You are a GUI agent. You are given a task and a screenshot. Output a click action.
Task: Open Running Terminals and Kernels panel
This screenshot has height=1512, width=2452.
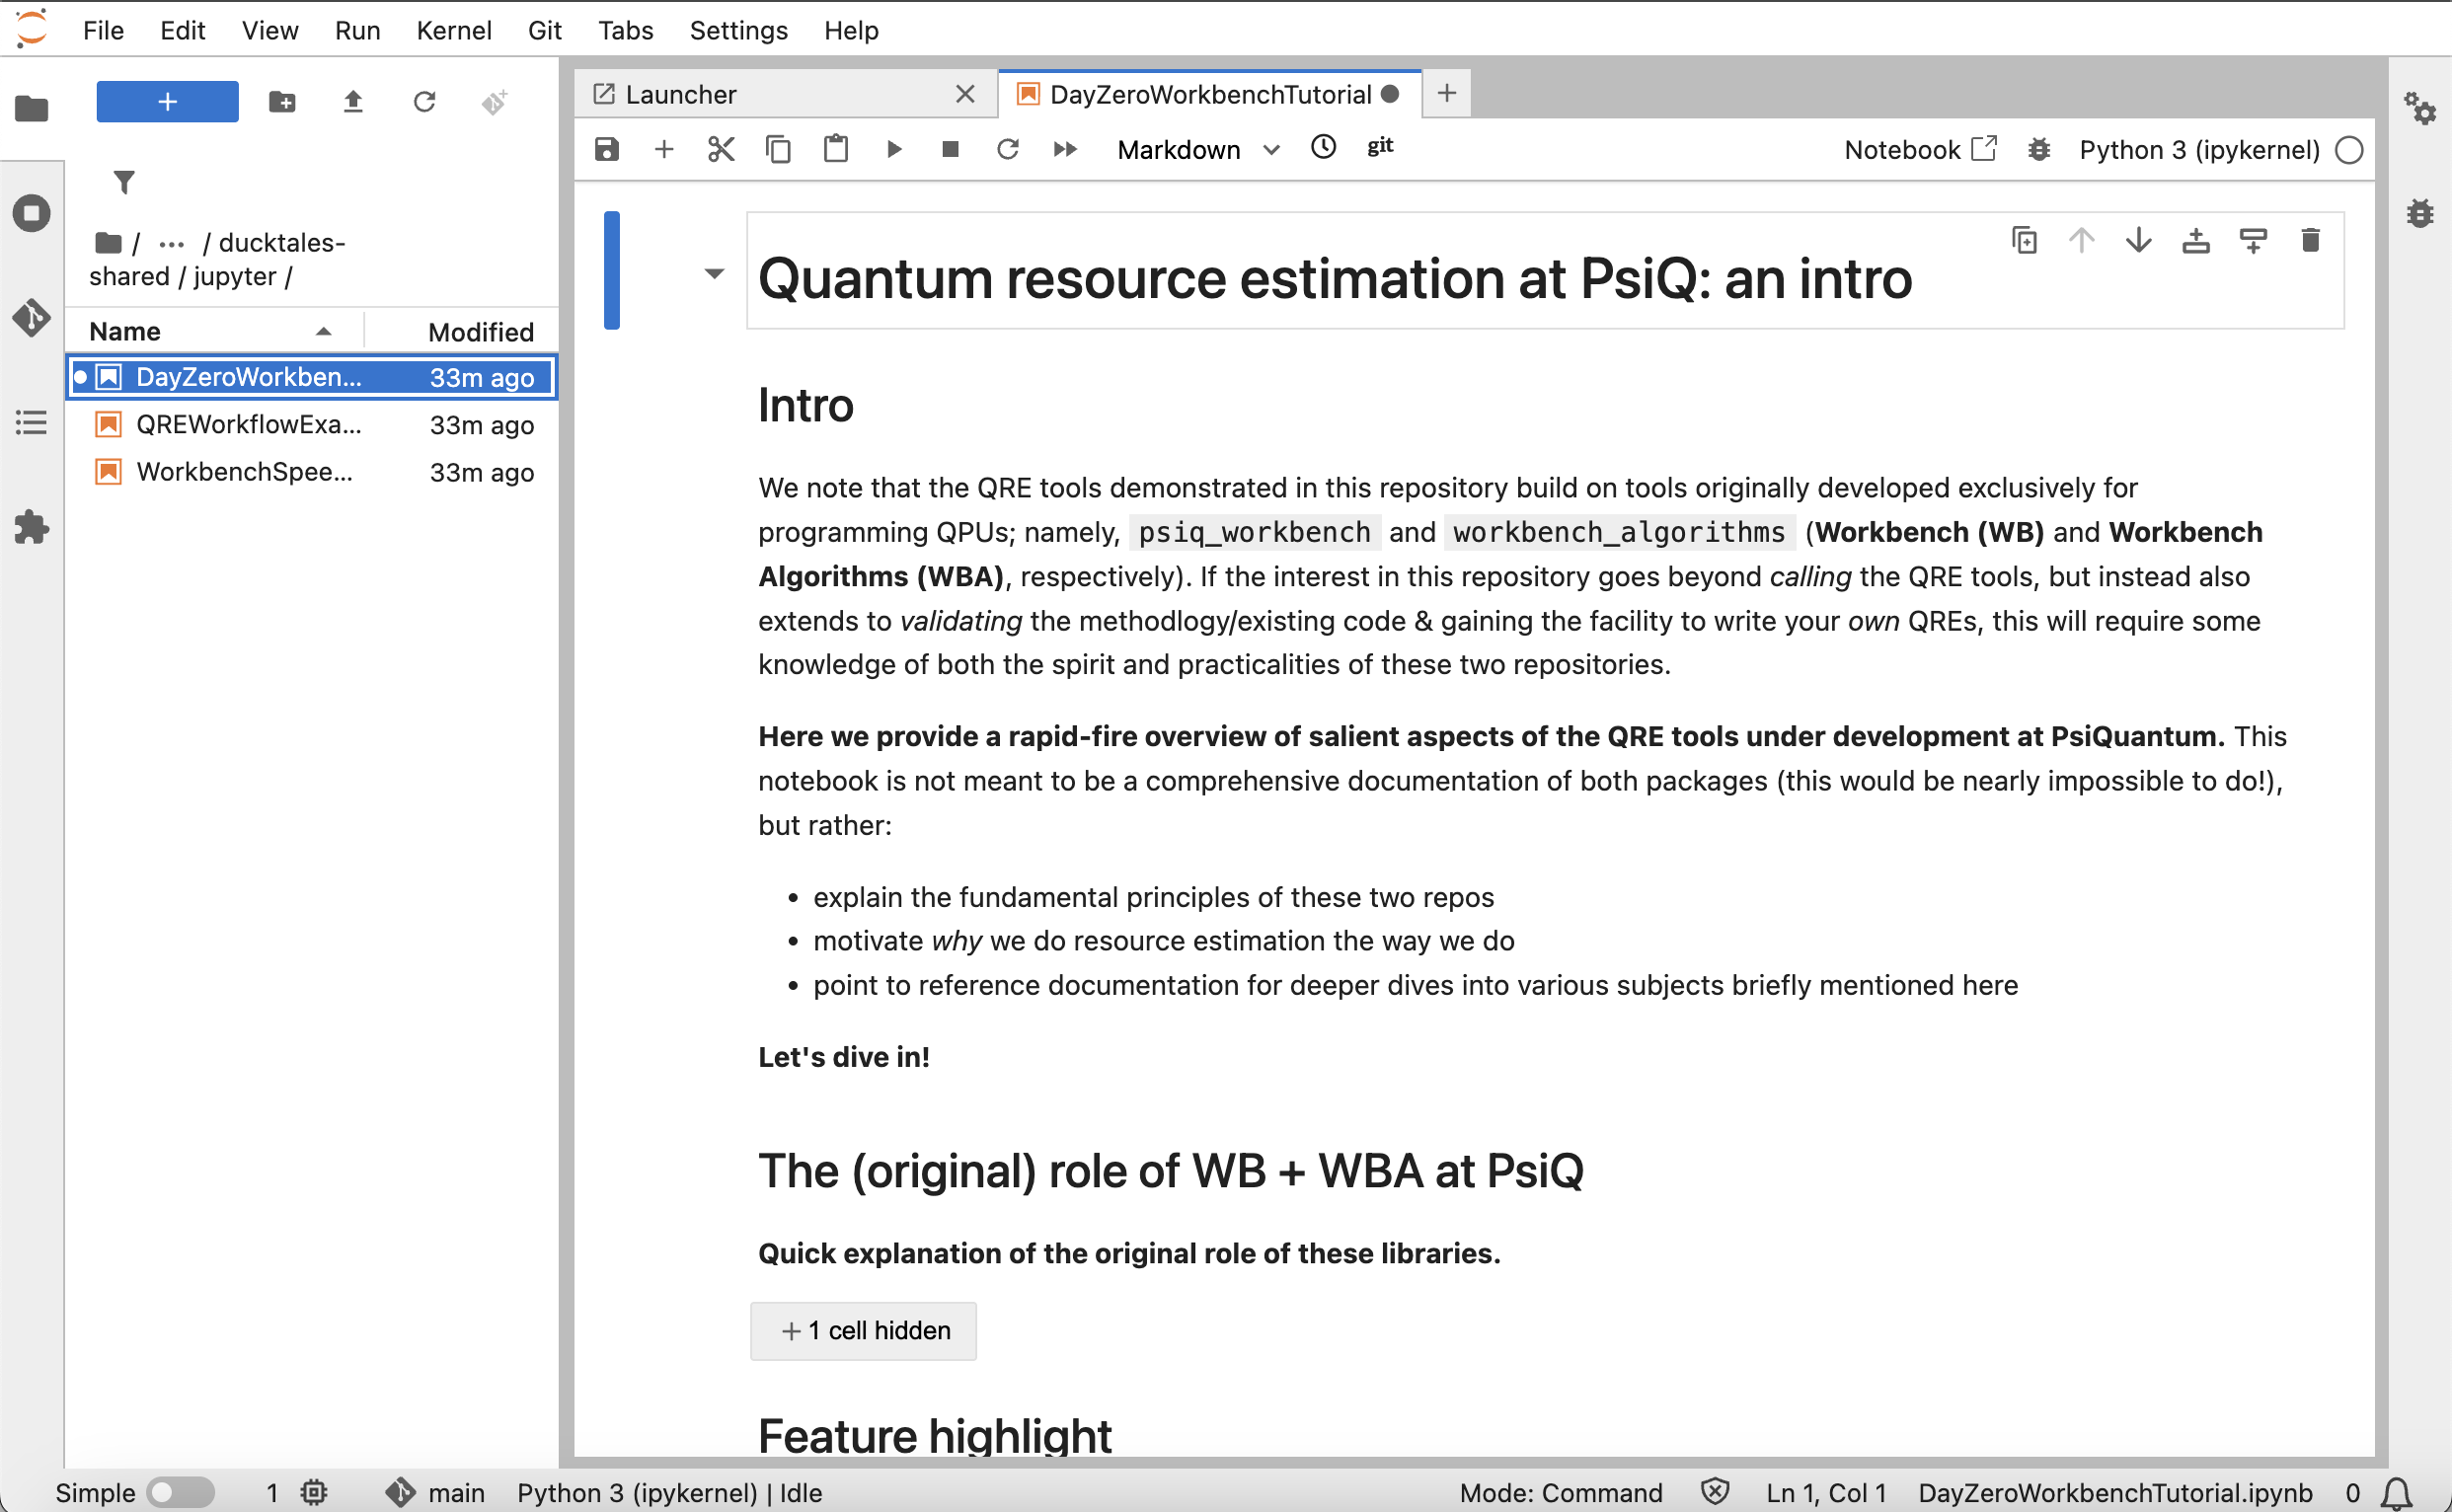pos(32,213)
